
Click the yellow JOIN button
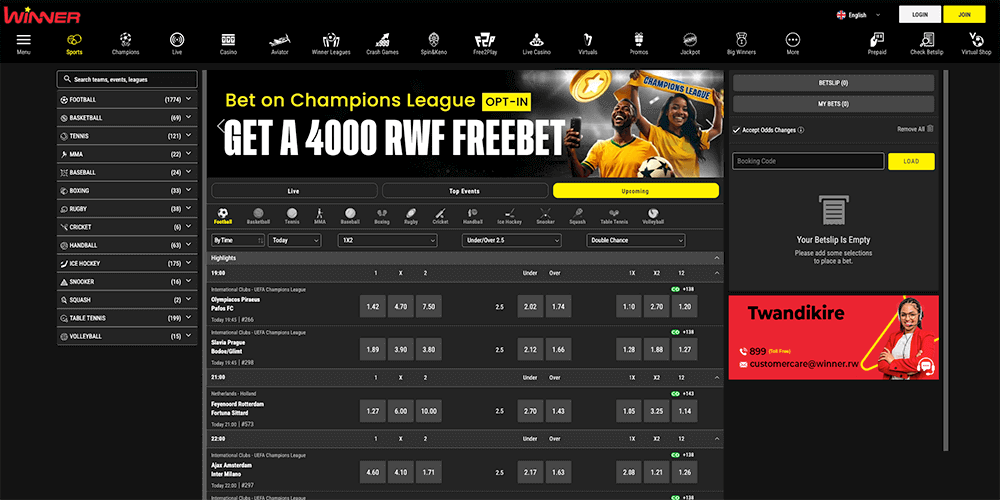[x=964, y=15]
